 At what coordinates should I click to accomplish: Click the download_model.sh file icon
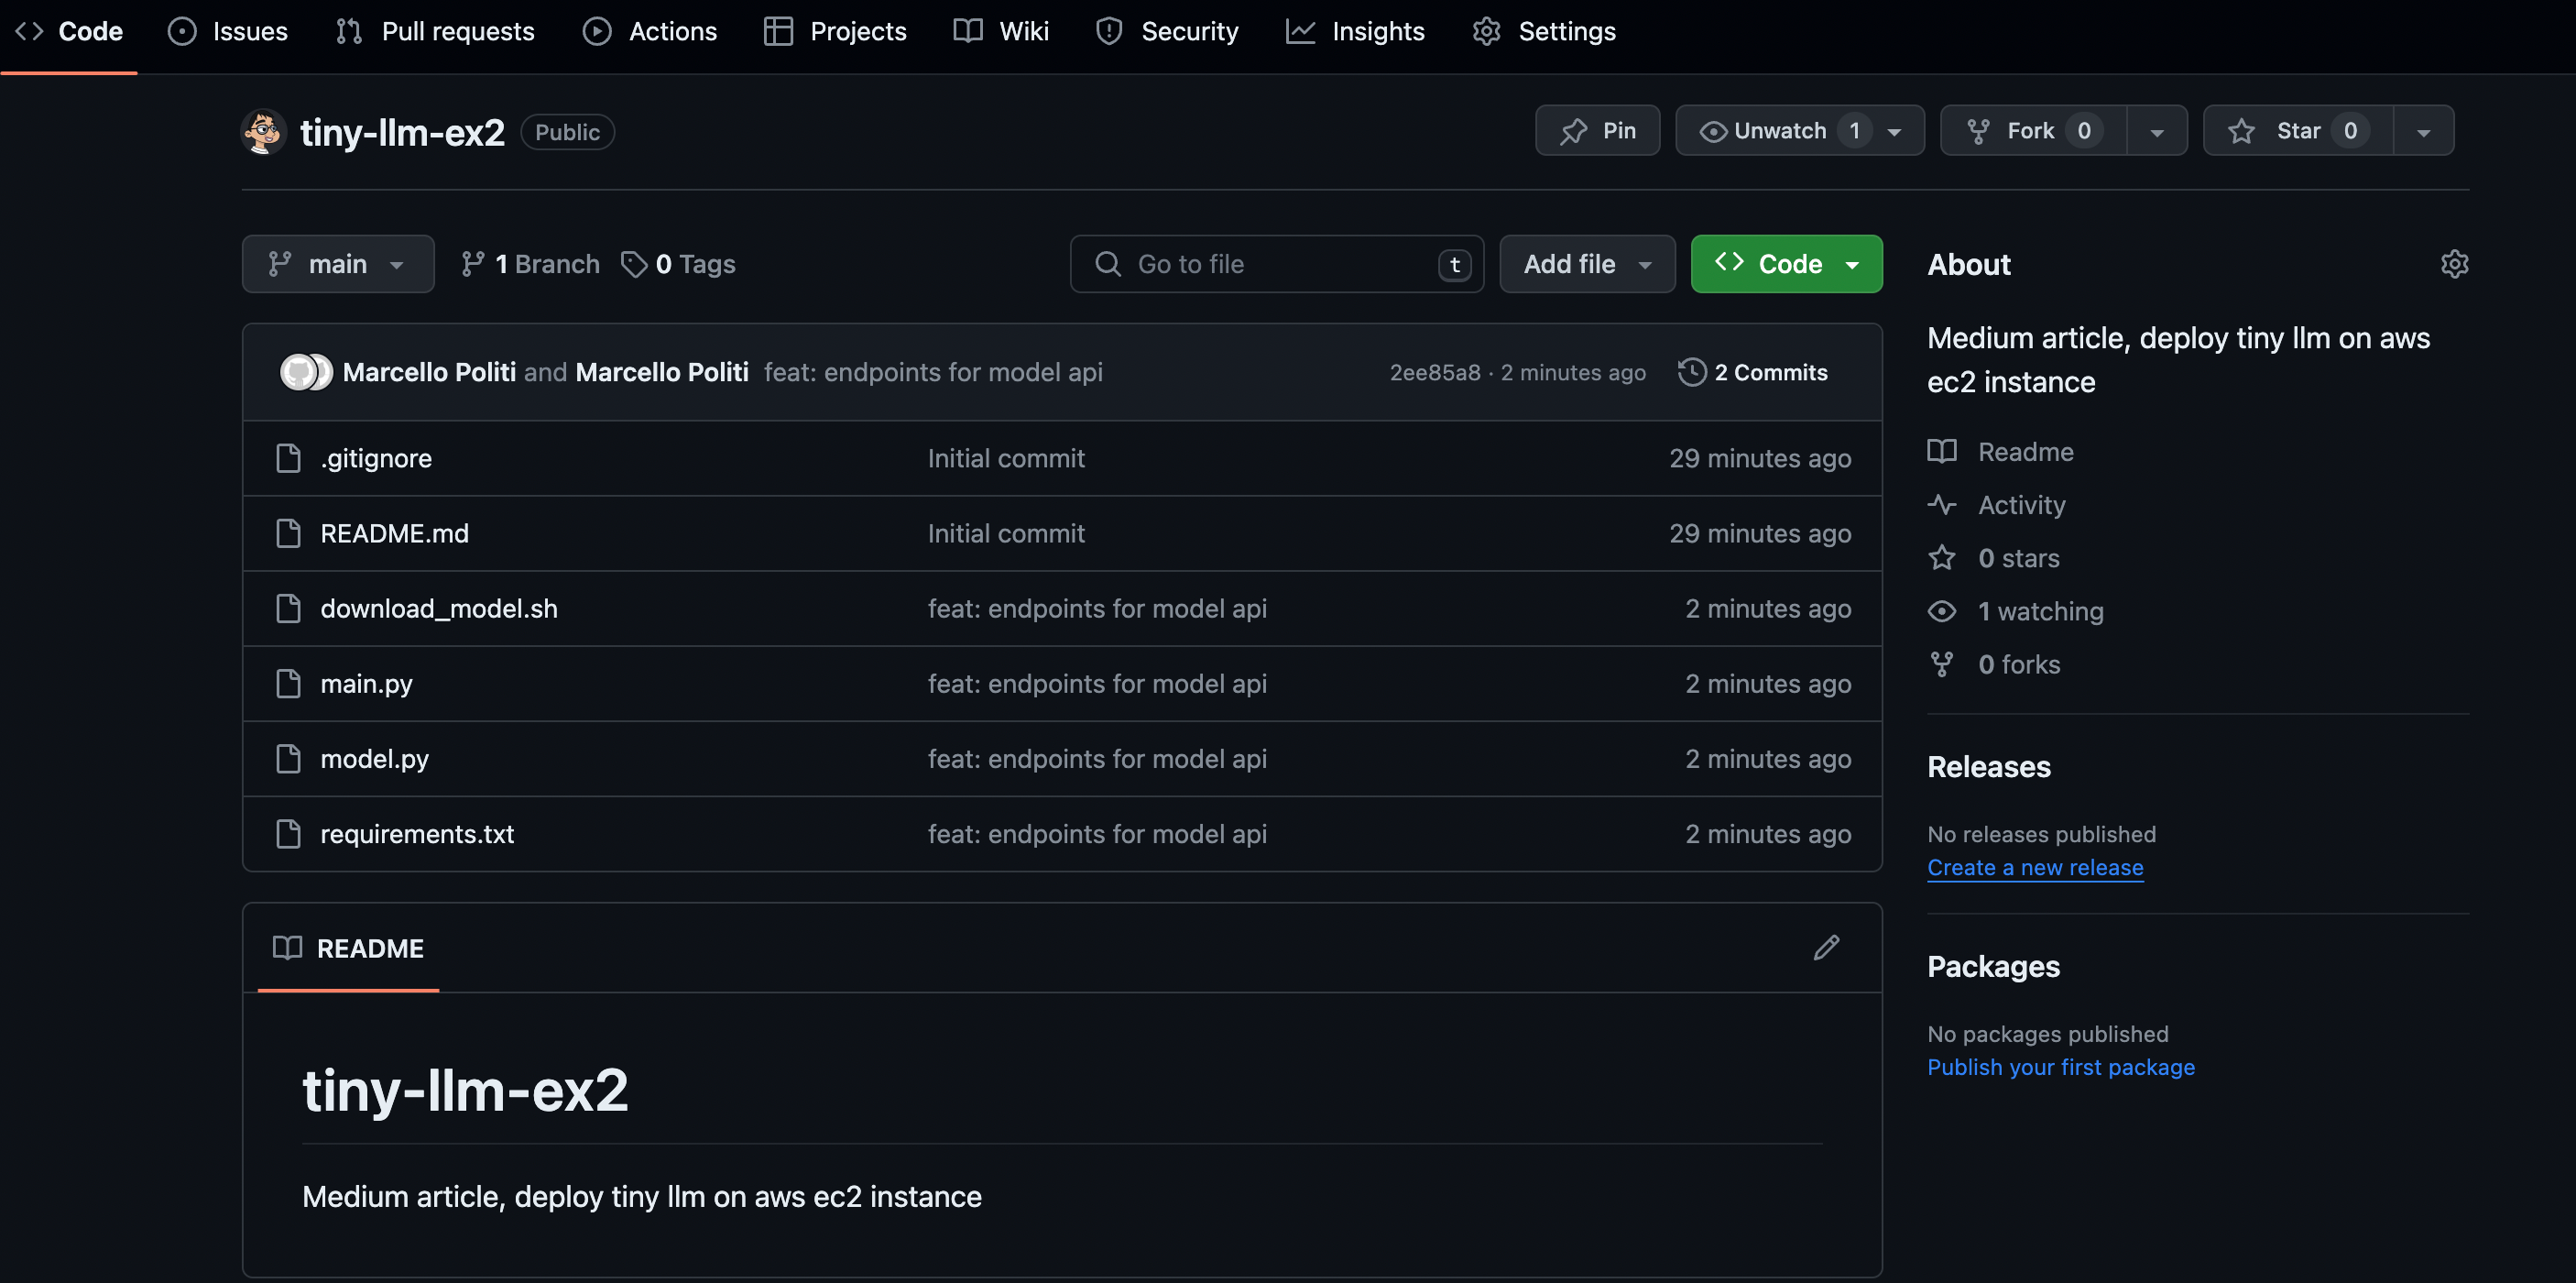pos(288,608)
